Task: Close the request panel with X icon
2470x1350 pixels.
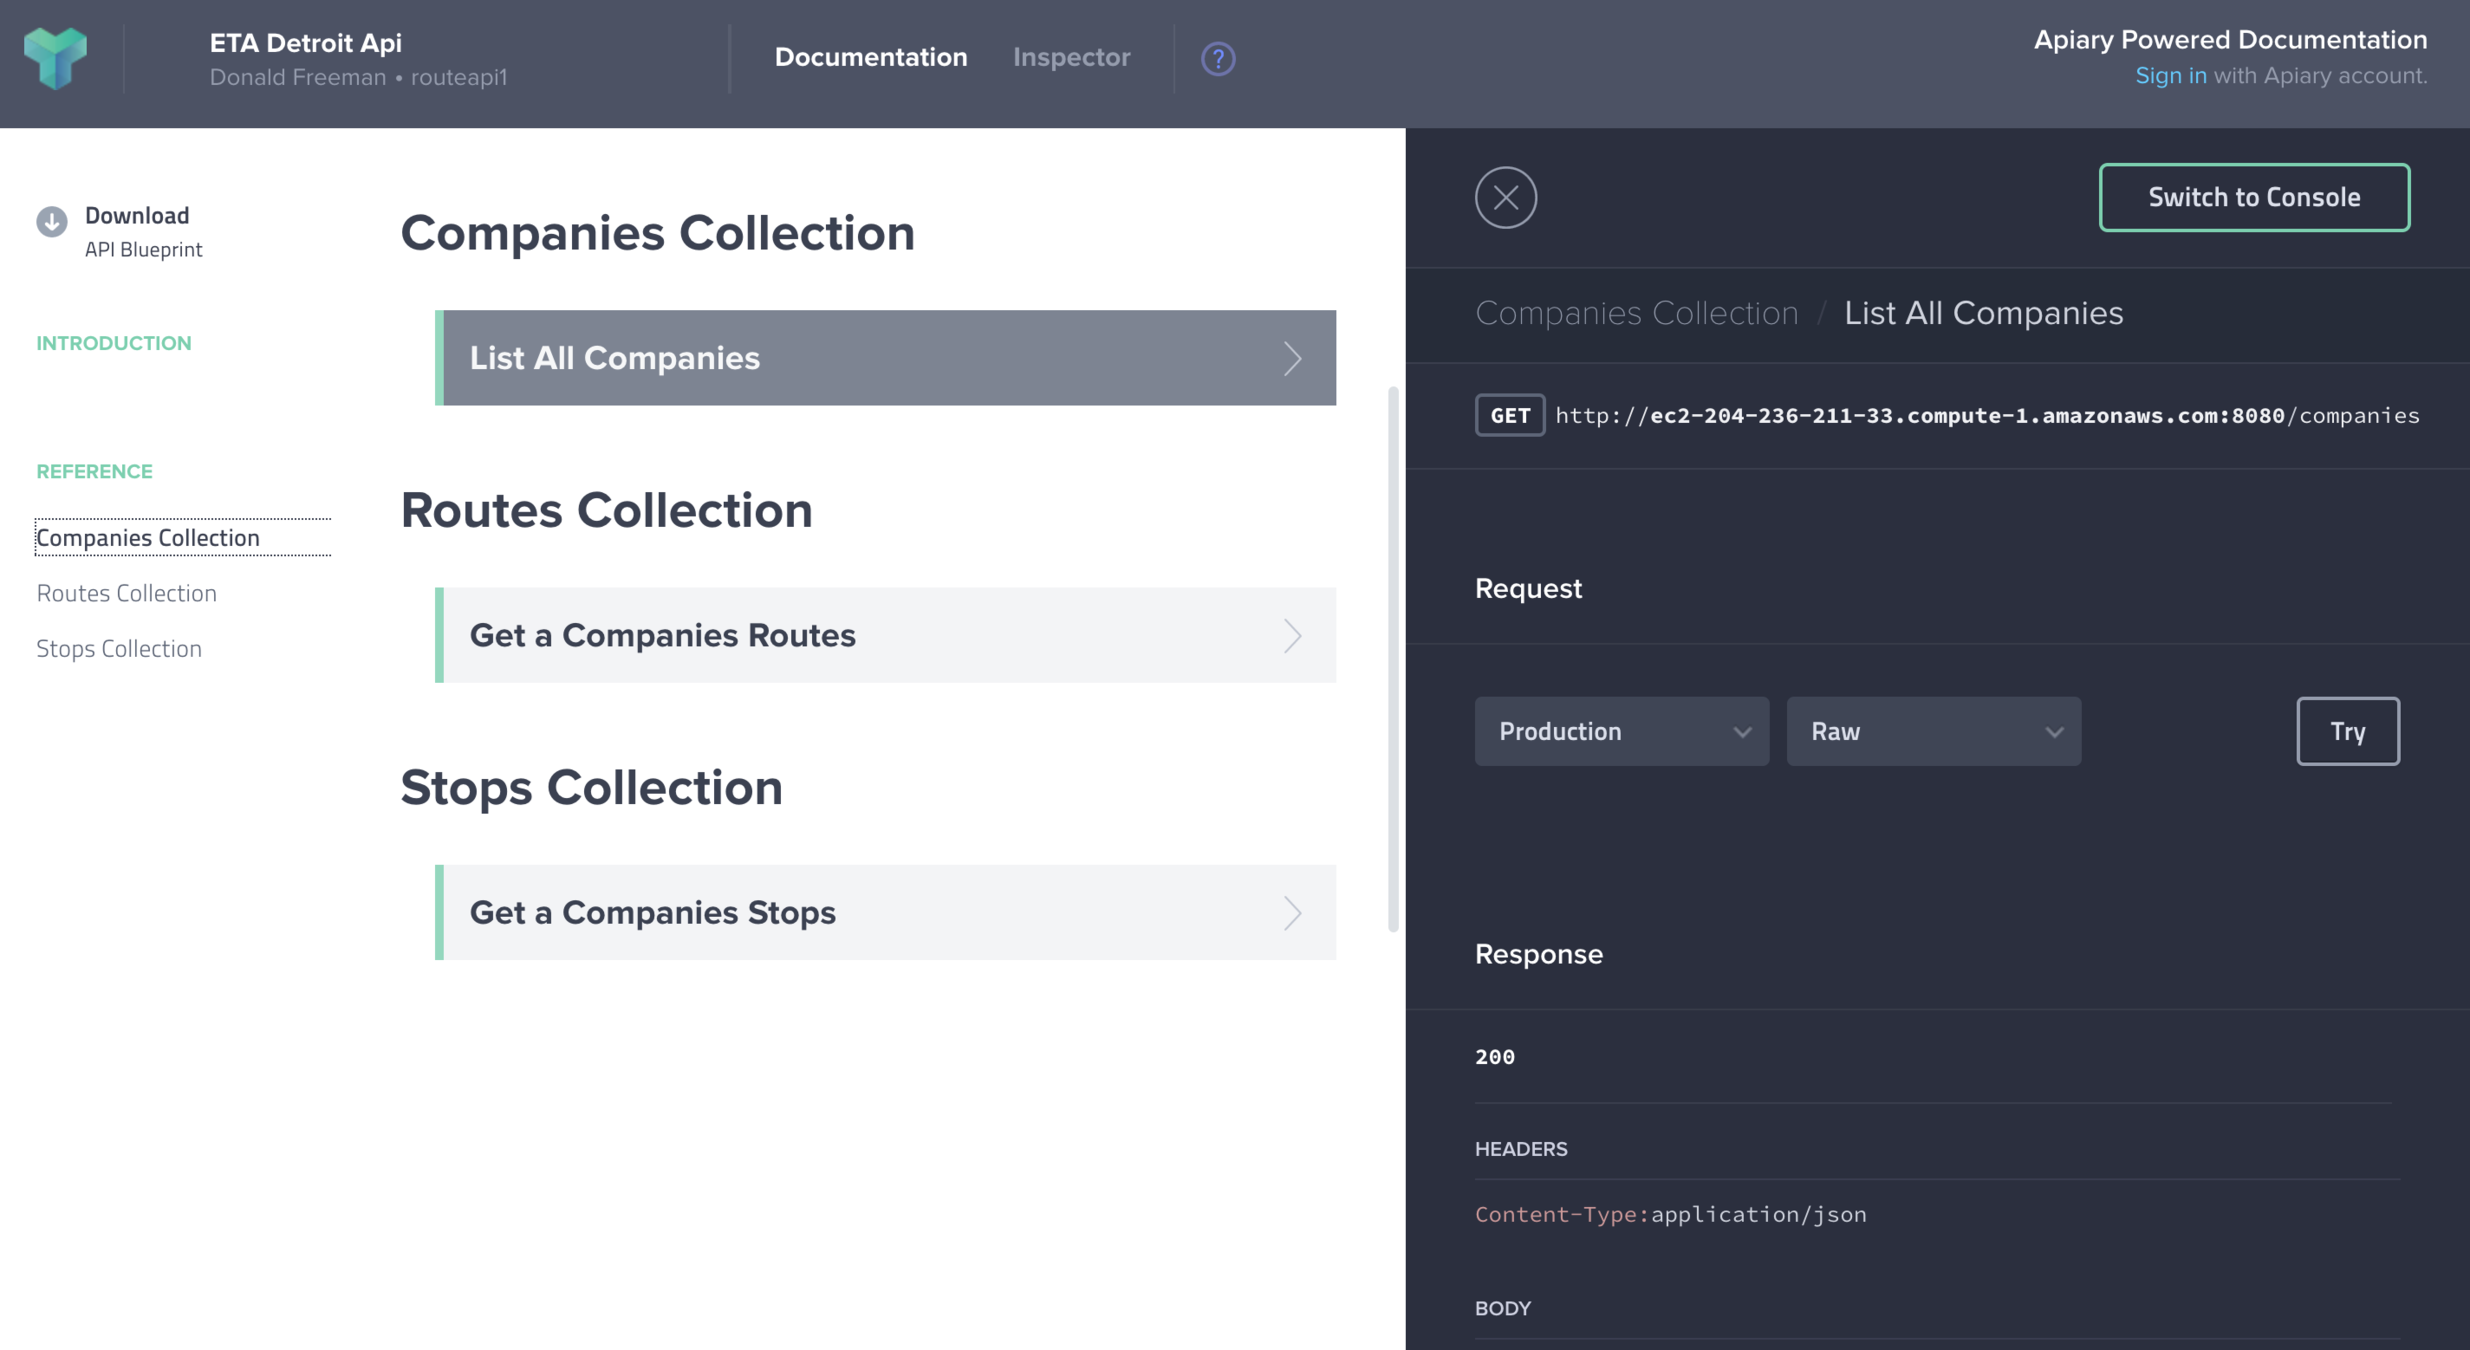Action: (1505, 197)
